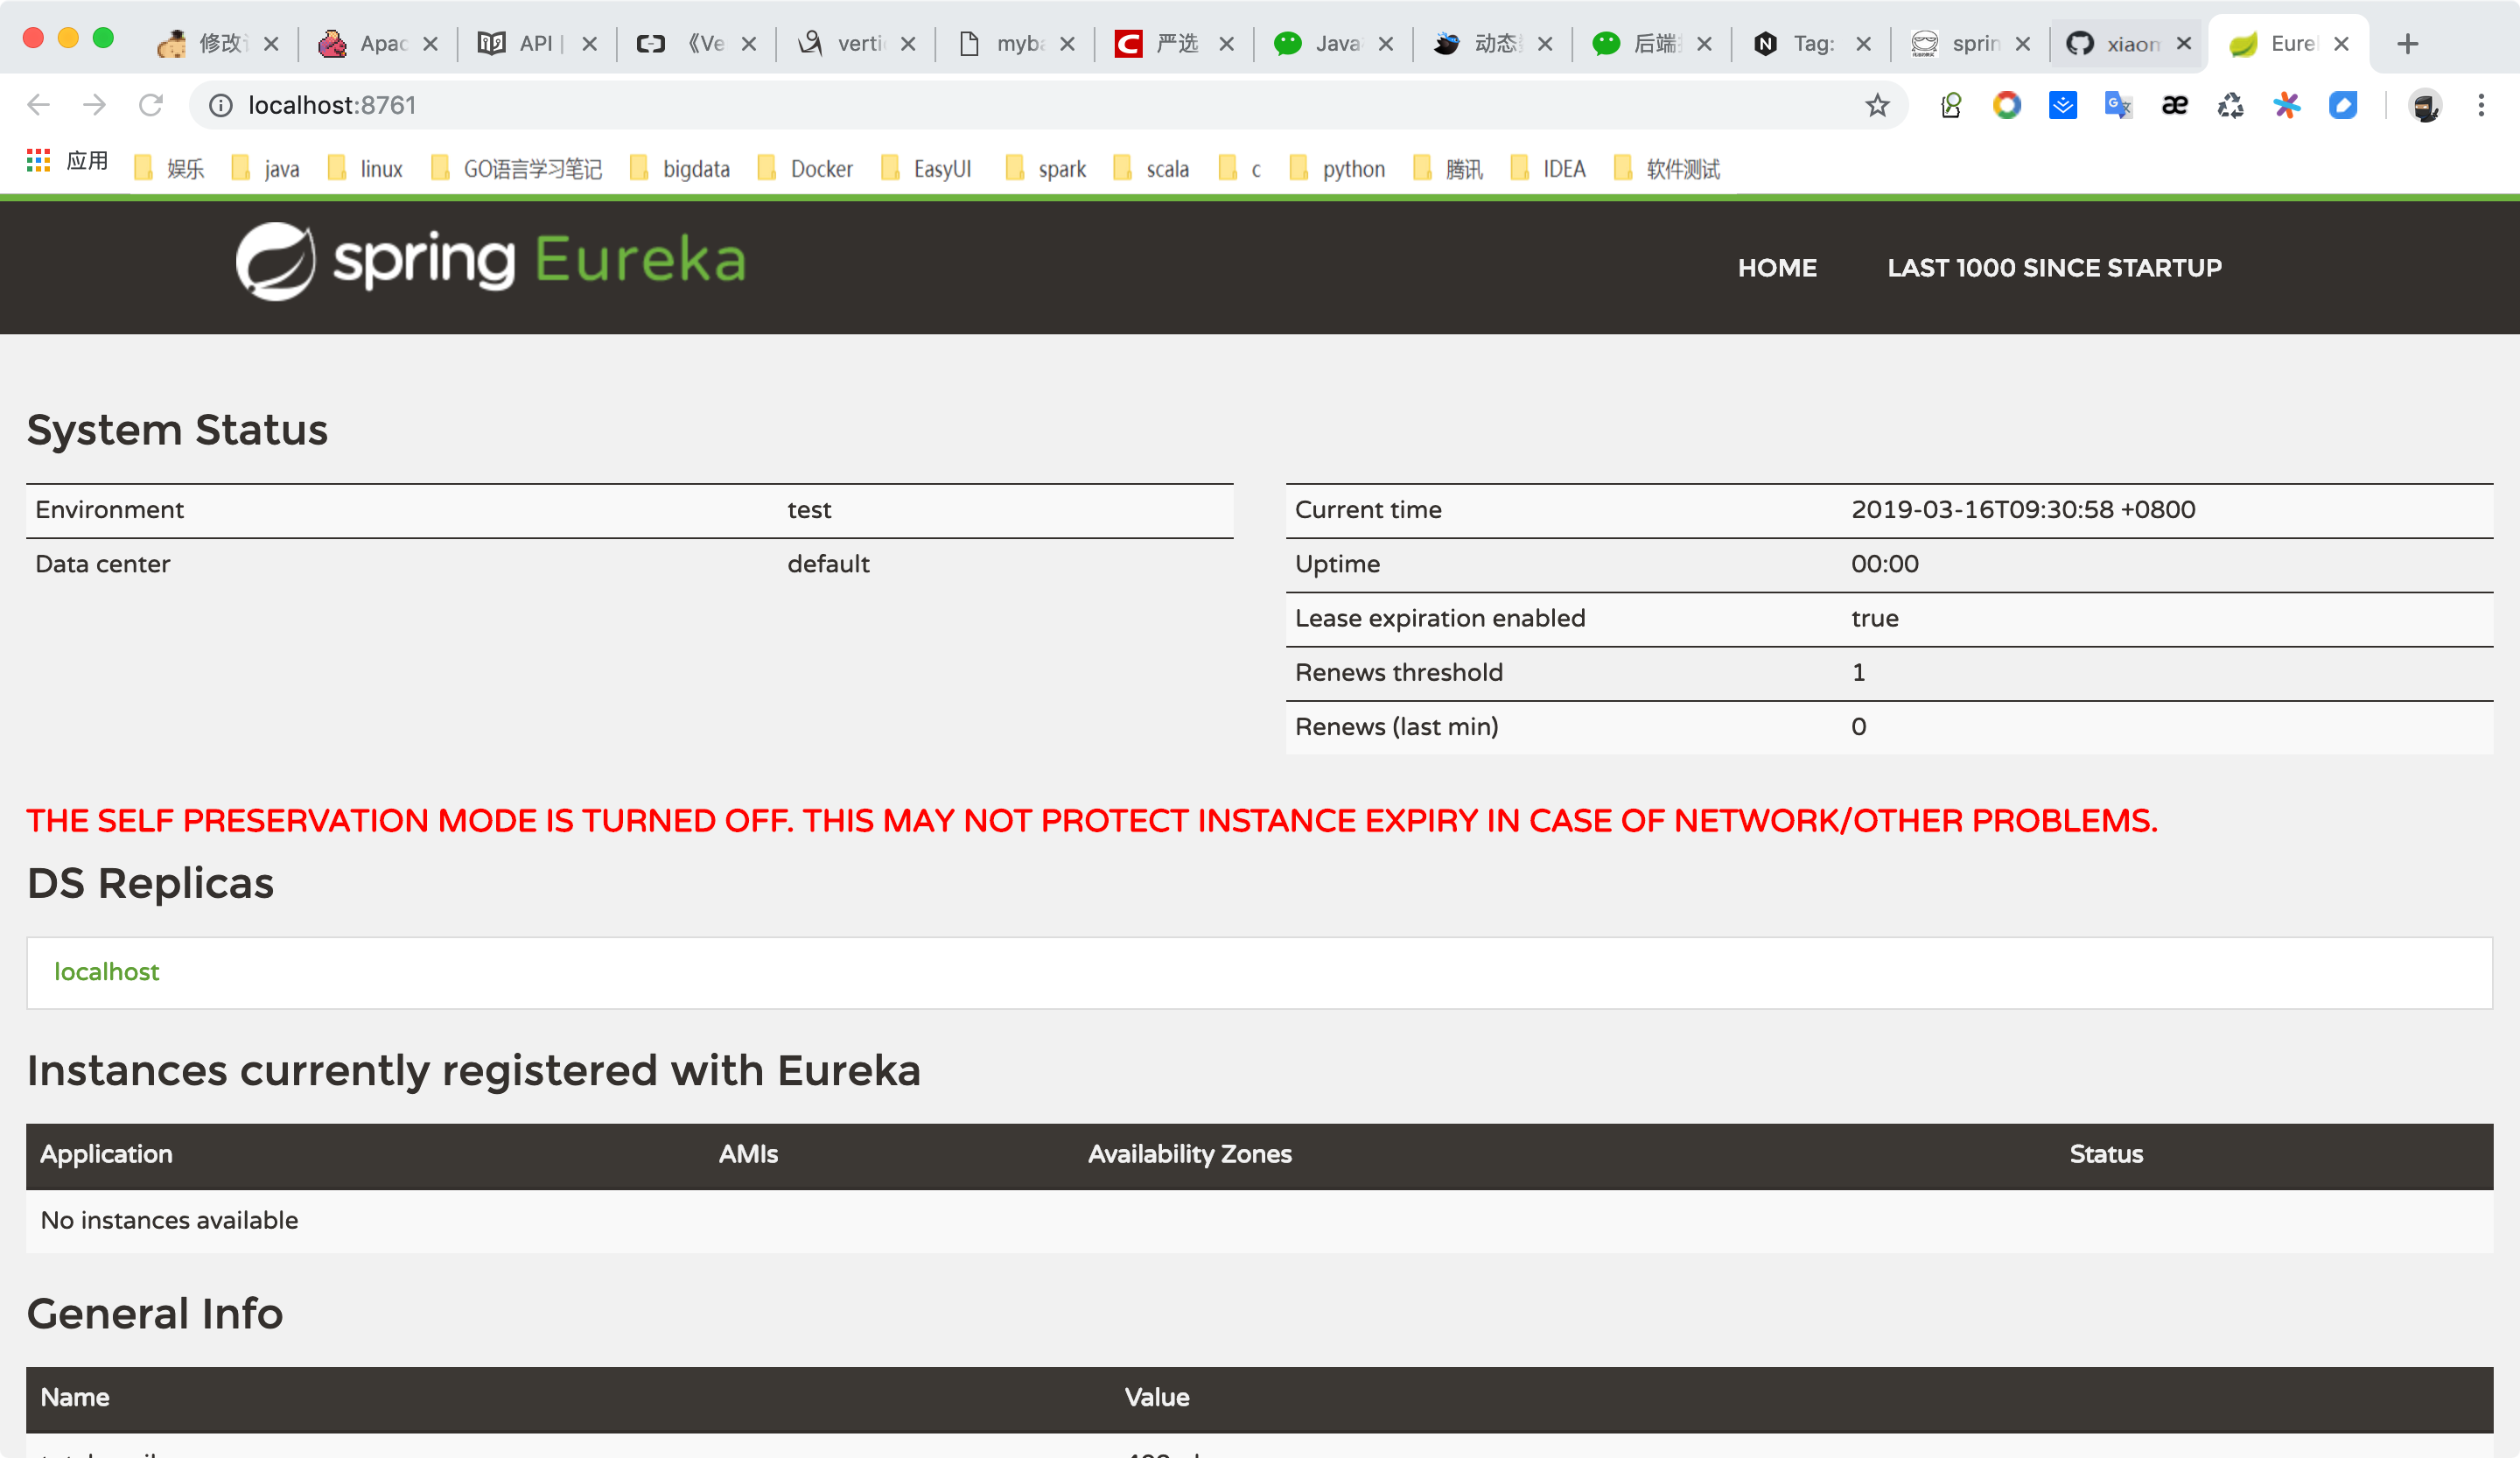
Task: Open new tab with plus button
Action: [x=2408, y=44]
